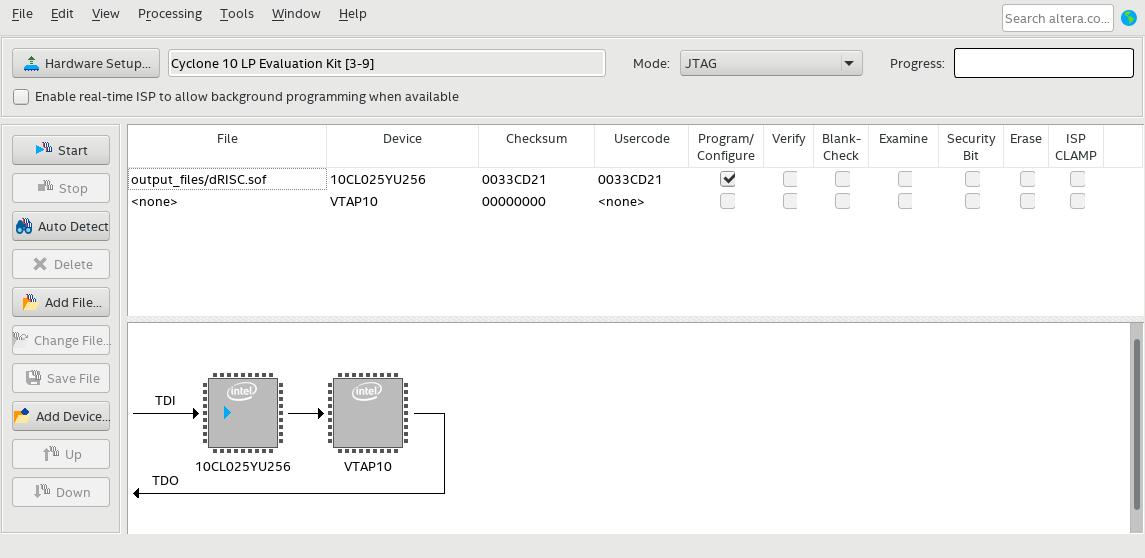
Task: Open the Edit menu
Action: 62,14
